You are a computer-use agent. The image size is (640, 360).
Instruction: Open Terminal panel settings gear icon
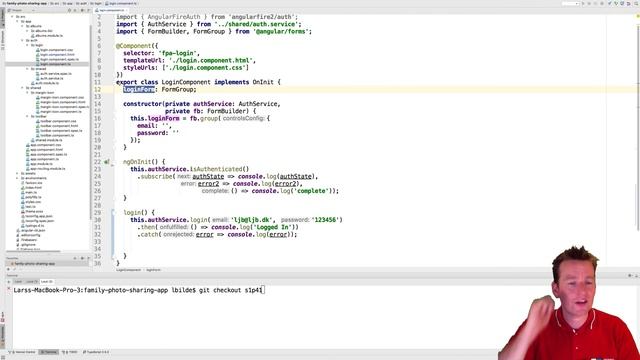tap(630, 276)
